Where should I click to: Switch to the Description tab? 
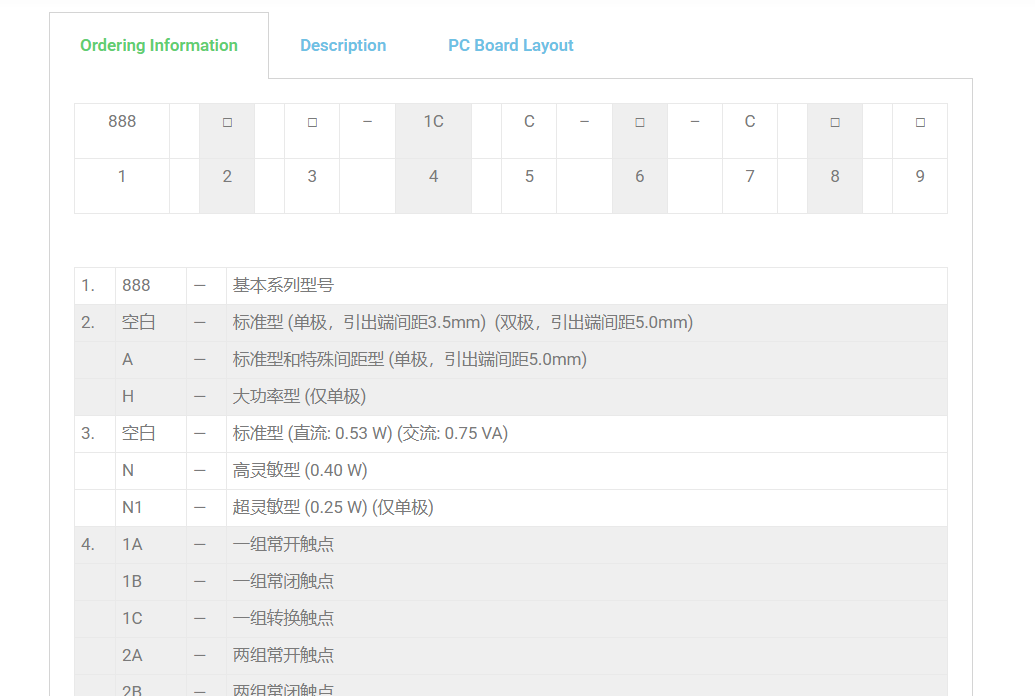343,45
